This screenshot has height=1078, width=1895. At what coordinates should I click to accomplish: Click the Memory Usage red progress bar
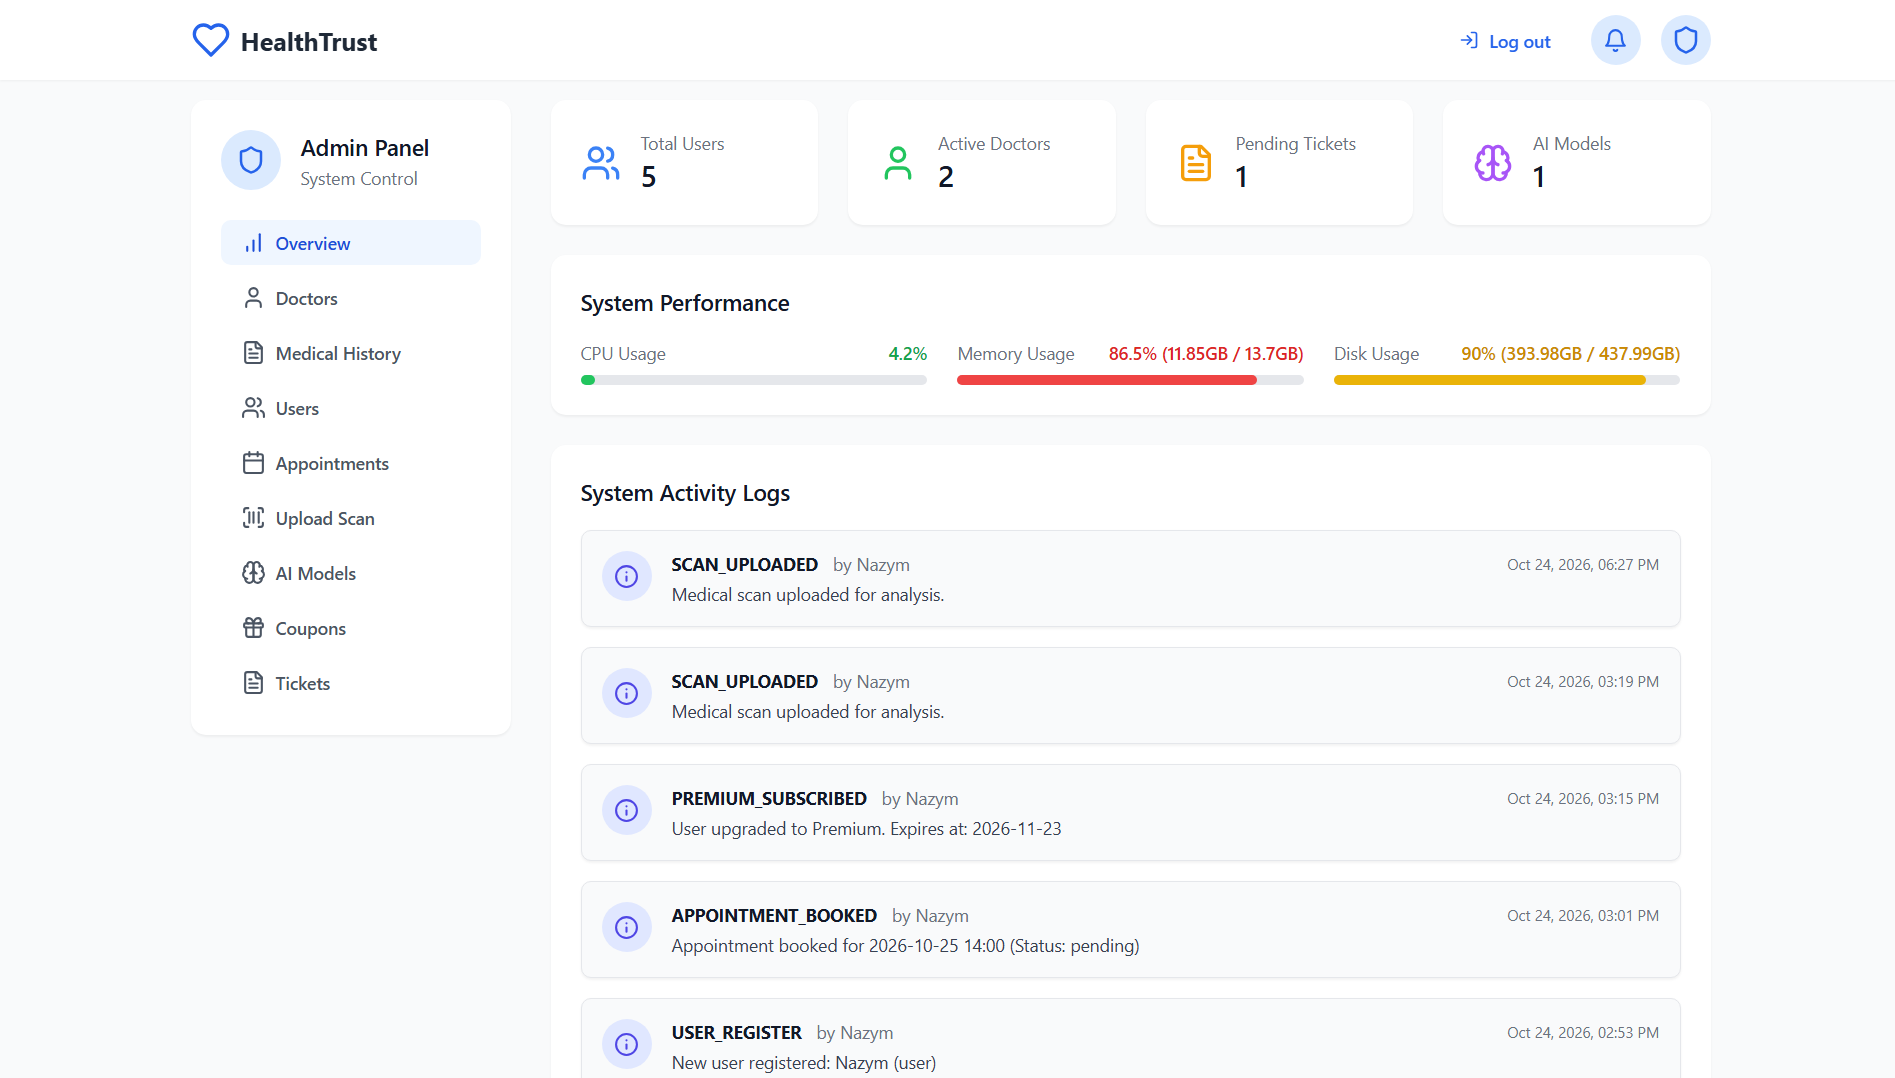point(1130,380)
